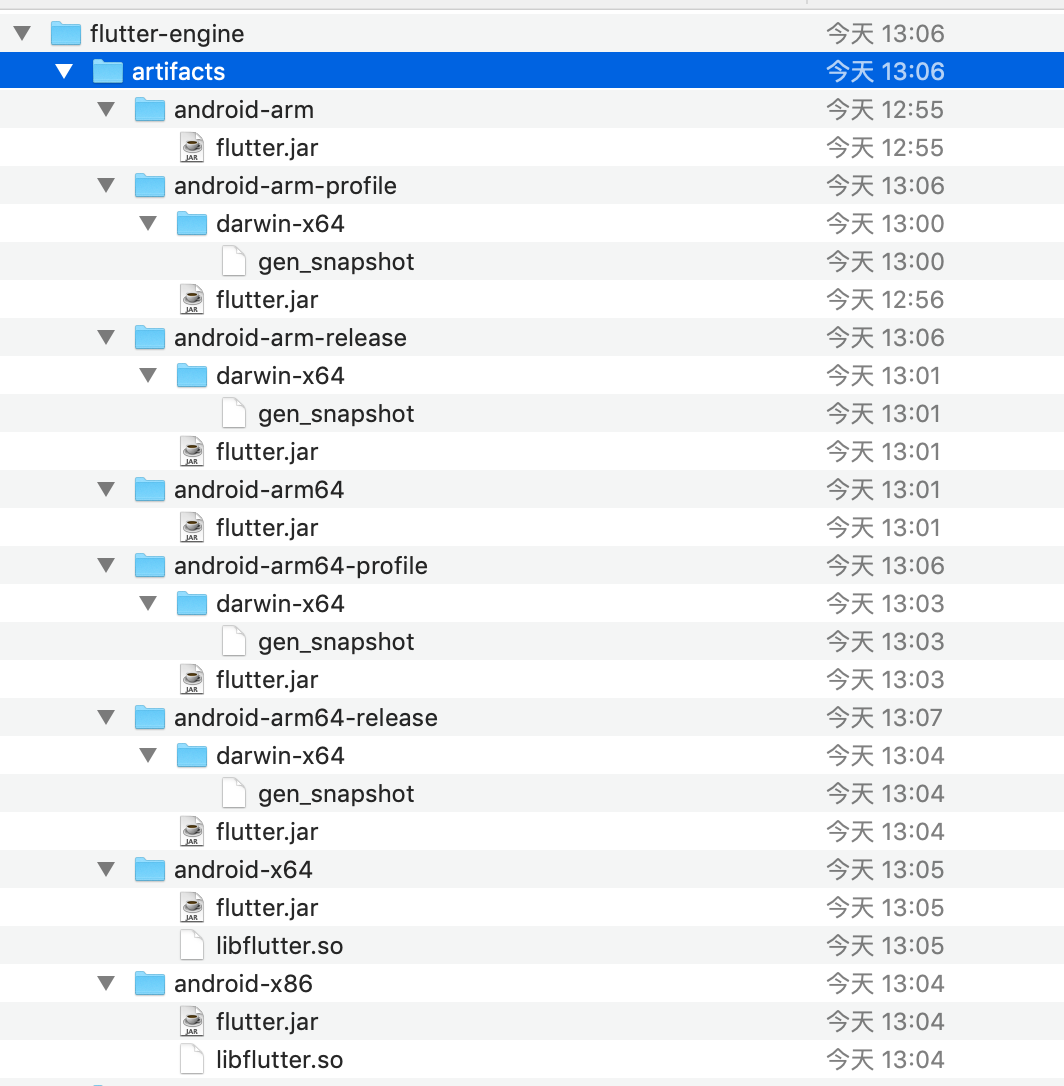Collapse the android-x86 folder
The height and width of the screenshot is (1086, 1064).
tap(106, 984)
